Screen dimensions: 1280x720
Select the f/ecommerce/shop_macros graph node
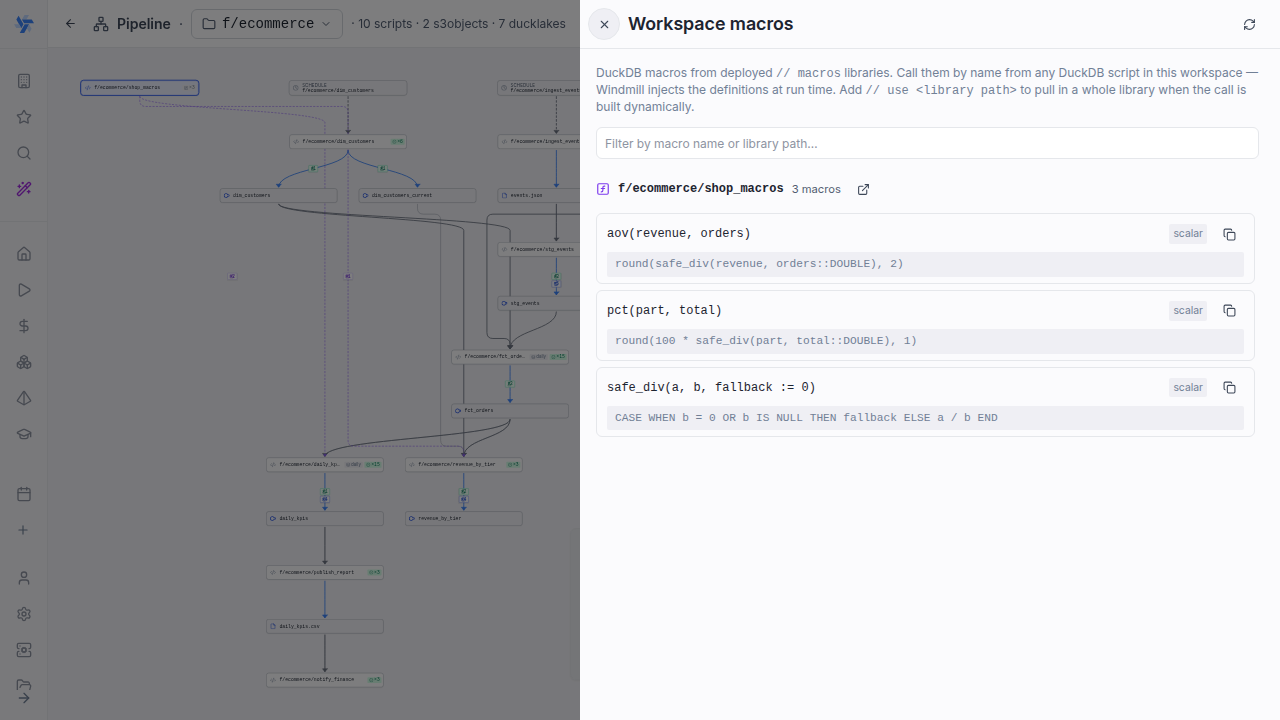tap(140, 88)
